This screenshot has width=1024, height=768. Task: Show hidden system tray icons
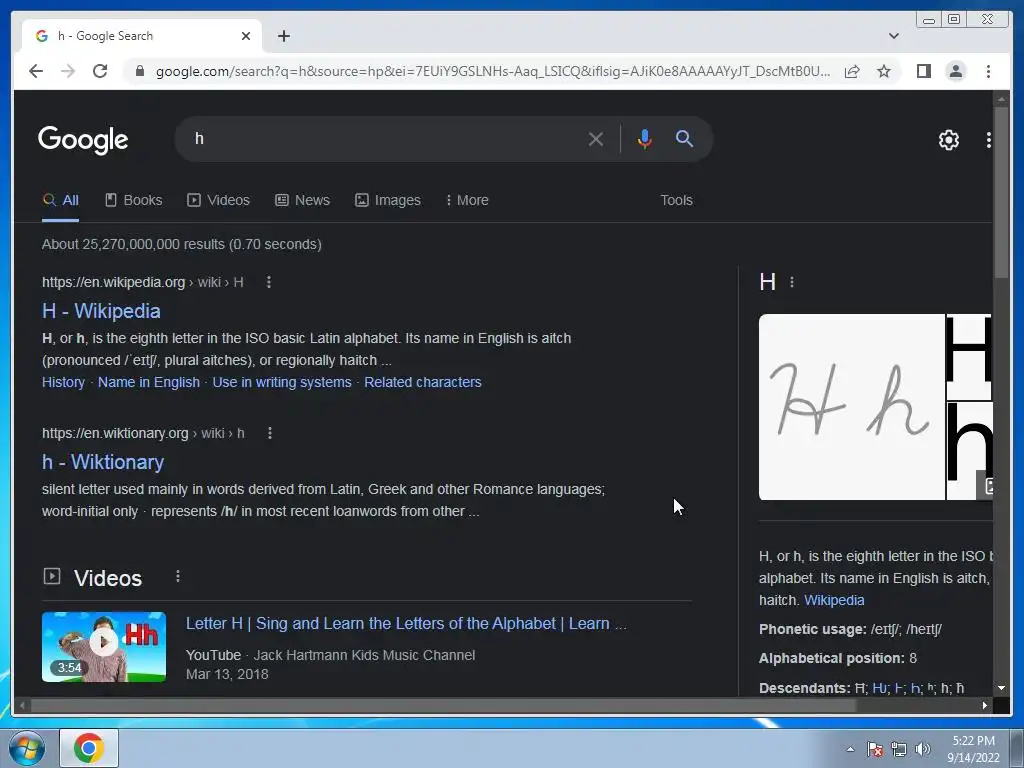(x=850, y=749)
